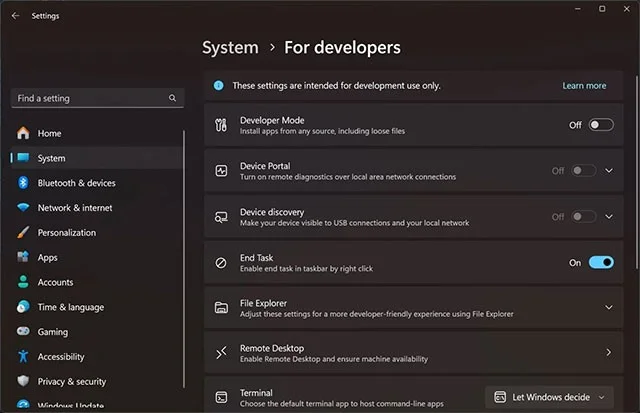Open Network & internet settings
Viewport: 640px width, 413px height.
pyautogui.click(x=97, y=208)
